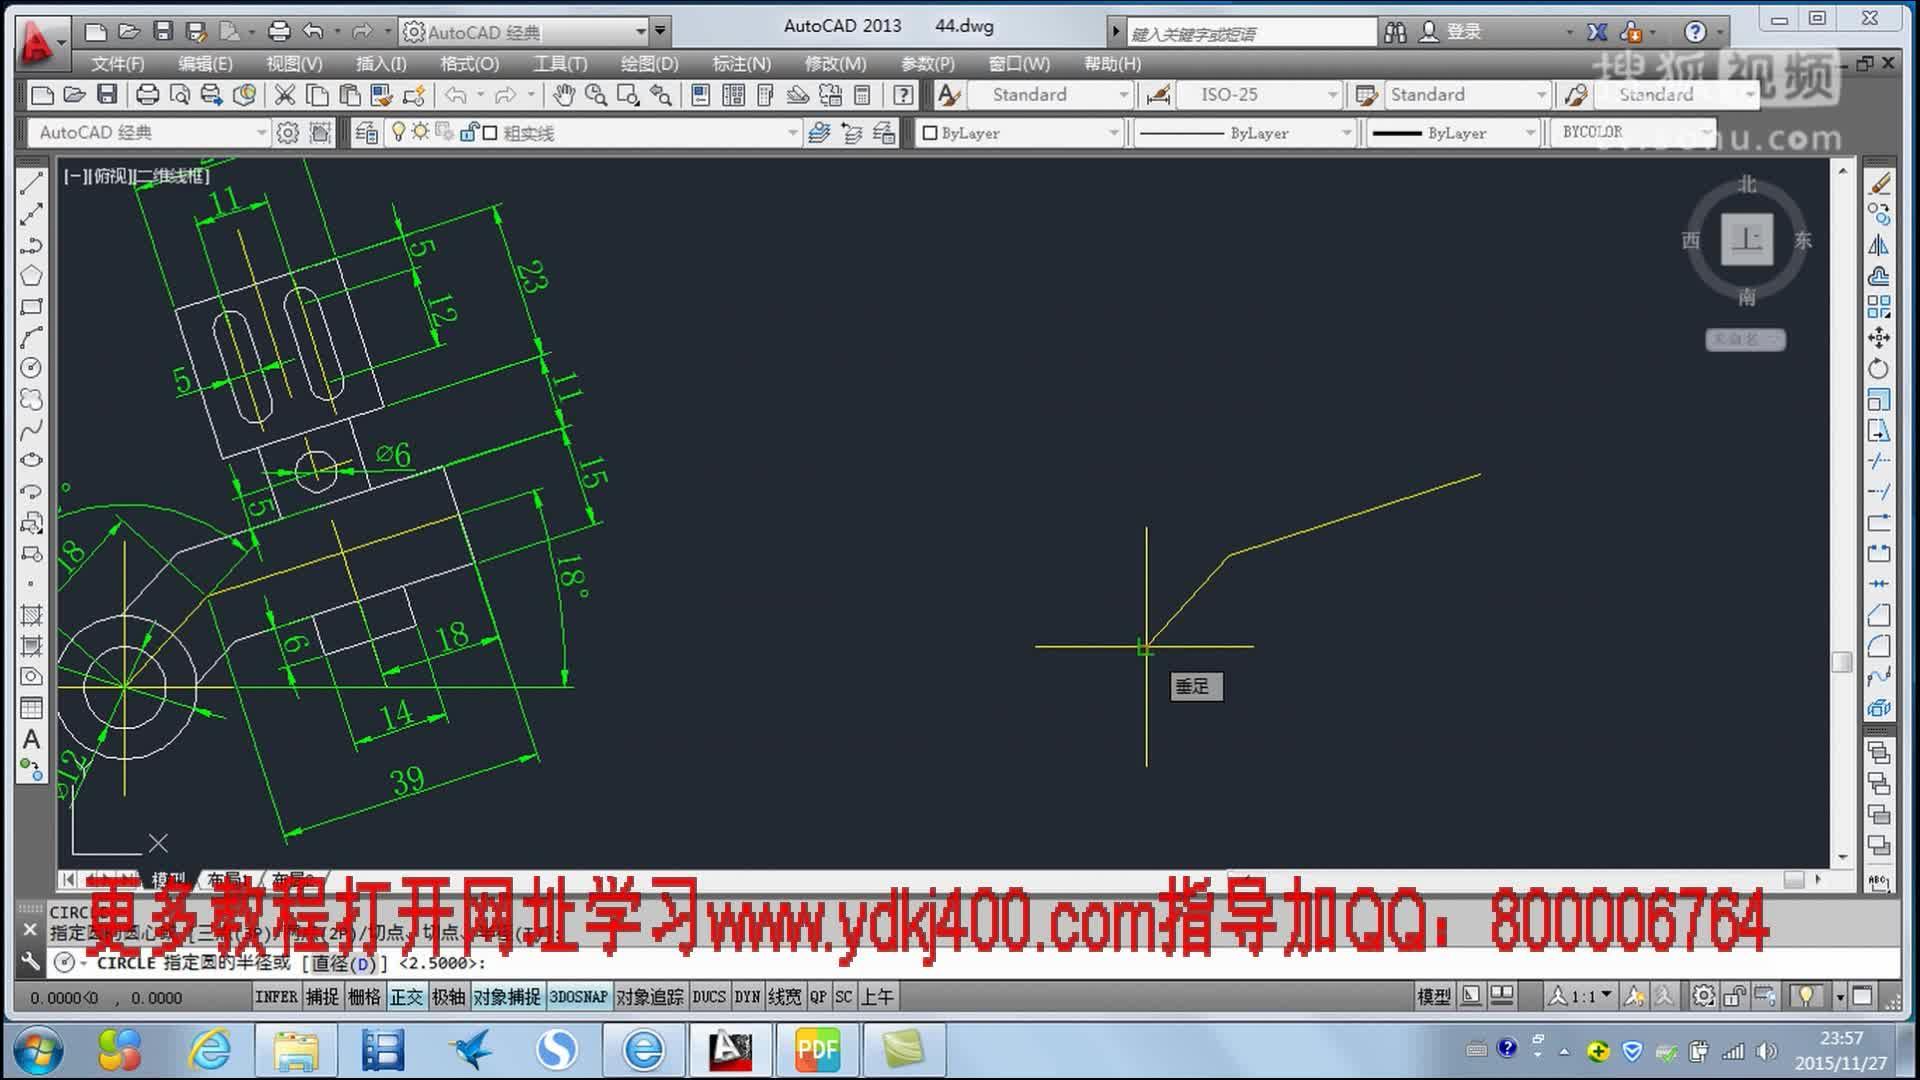Open the AutoCAD 经典 workspace dropdown
The height and width of the screenshot is (1080, 1920).
[262, 132]
